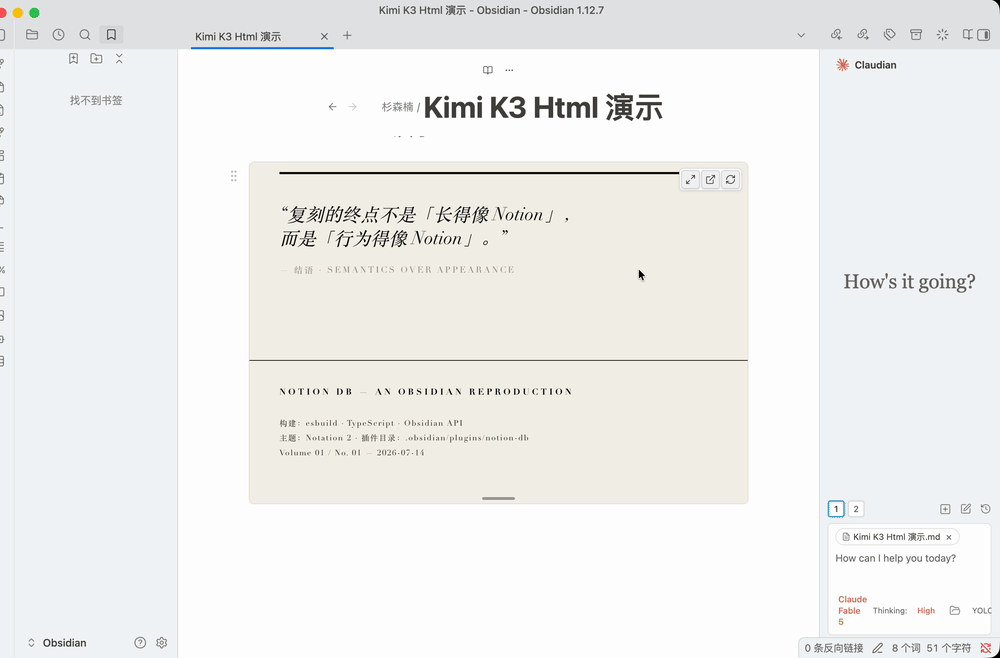The image size is (1000, 658).
Task: Open the search magnifier tab
Action: pos(85,35)
